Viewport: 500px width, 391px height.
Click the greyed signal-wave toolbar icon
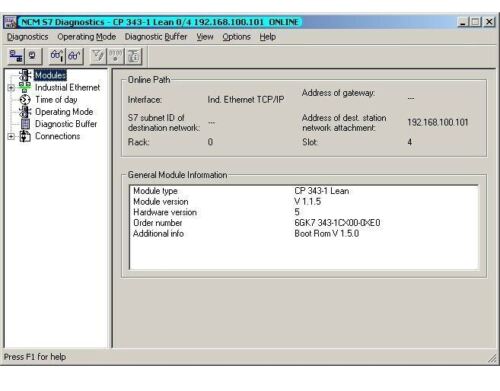coord(115,56)
